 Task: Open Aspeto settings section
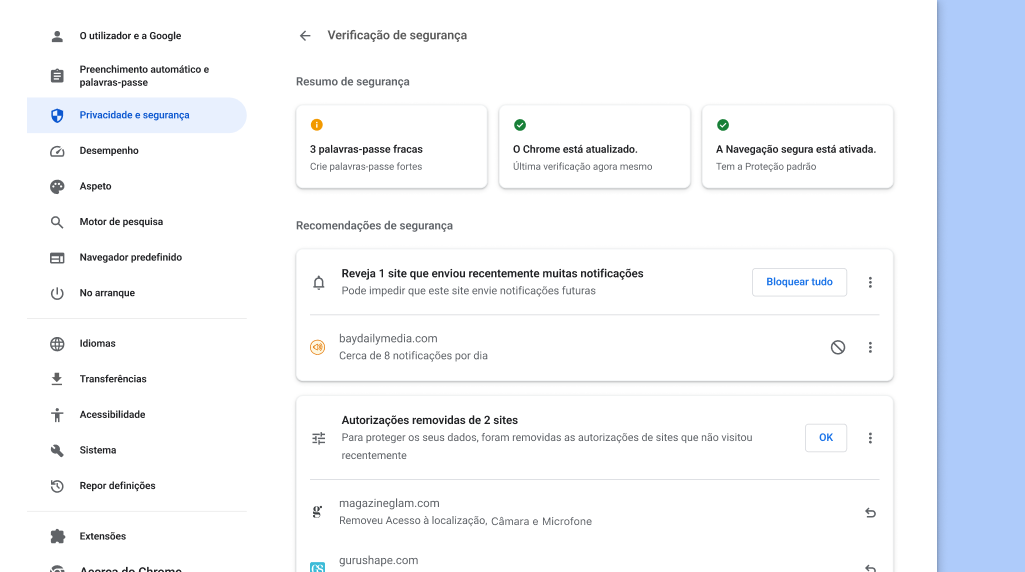[137, 187]
